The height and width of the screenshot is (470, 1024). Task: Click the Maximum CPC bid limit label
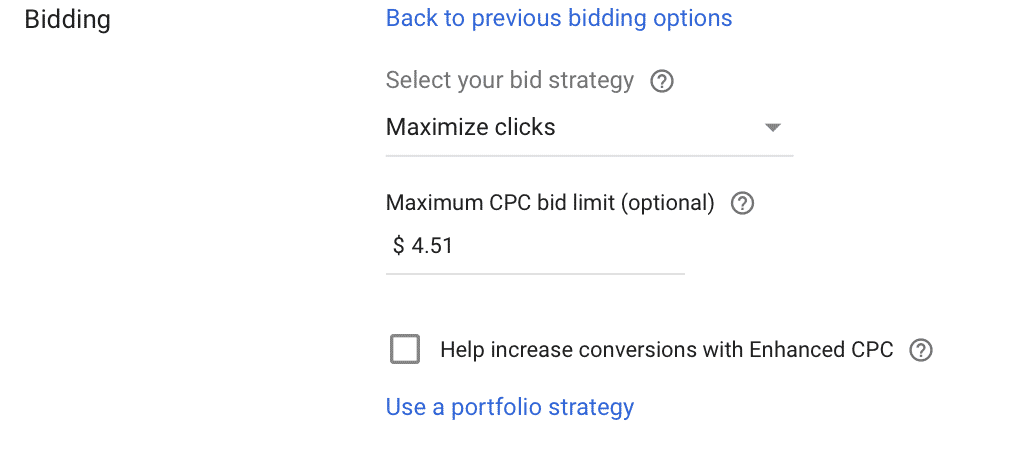[x=550, y=203]
